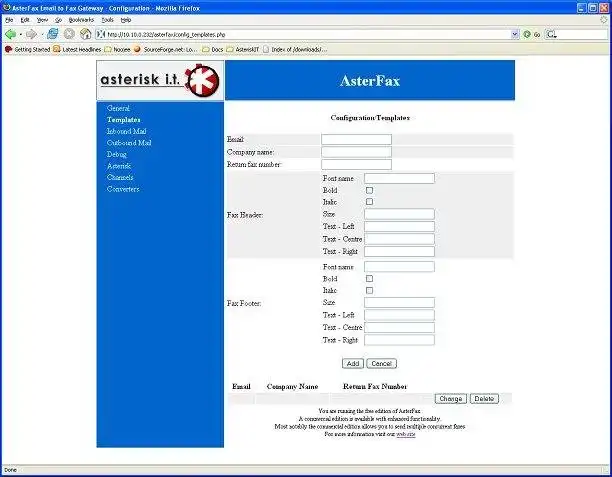Viewport: 612px width, 477px height.
Task: Click Fax Header Text - Right field
Action: pyautogui.click(x=399, y=251)
